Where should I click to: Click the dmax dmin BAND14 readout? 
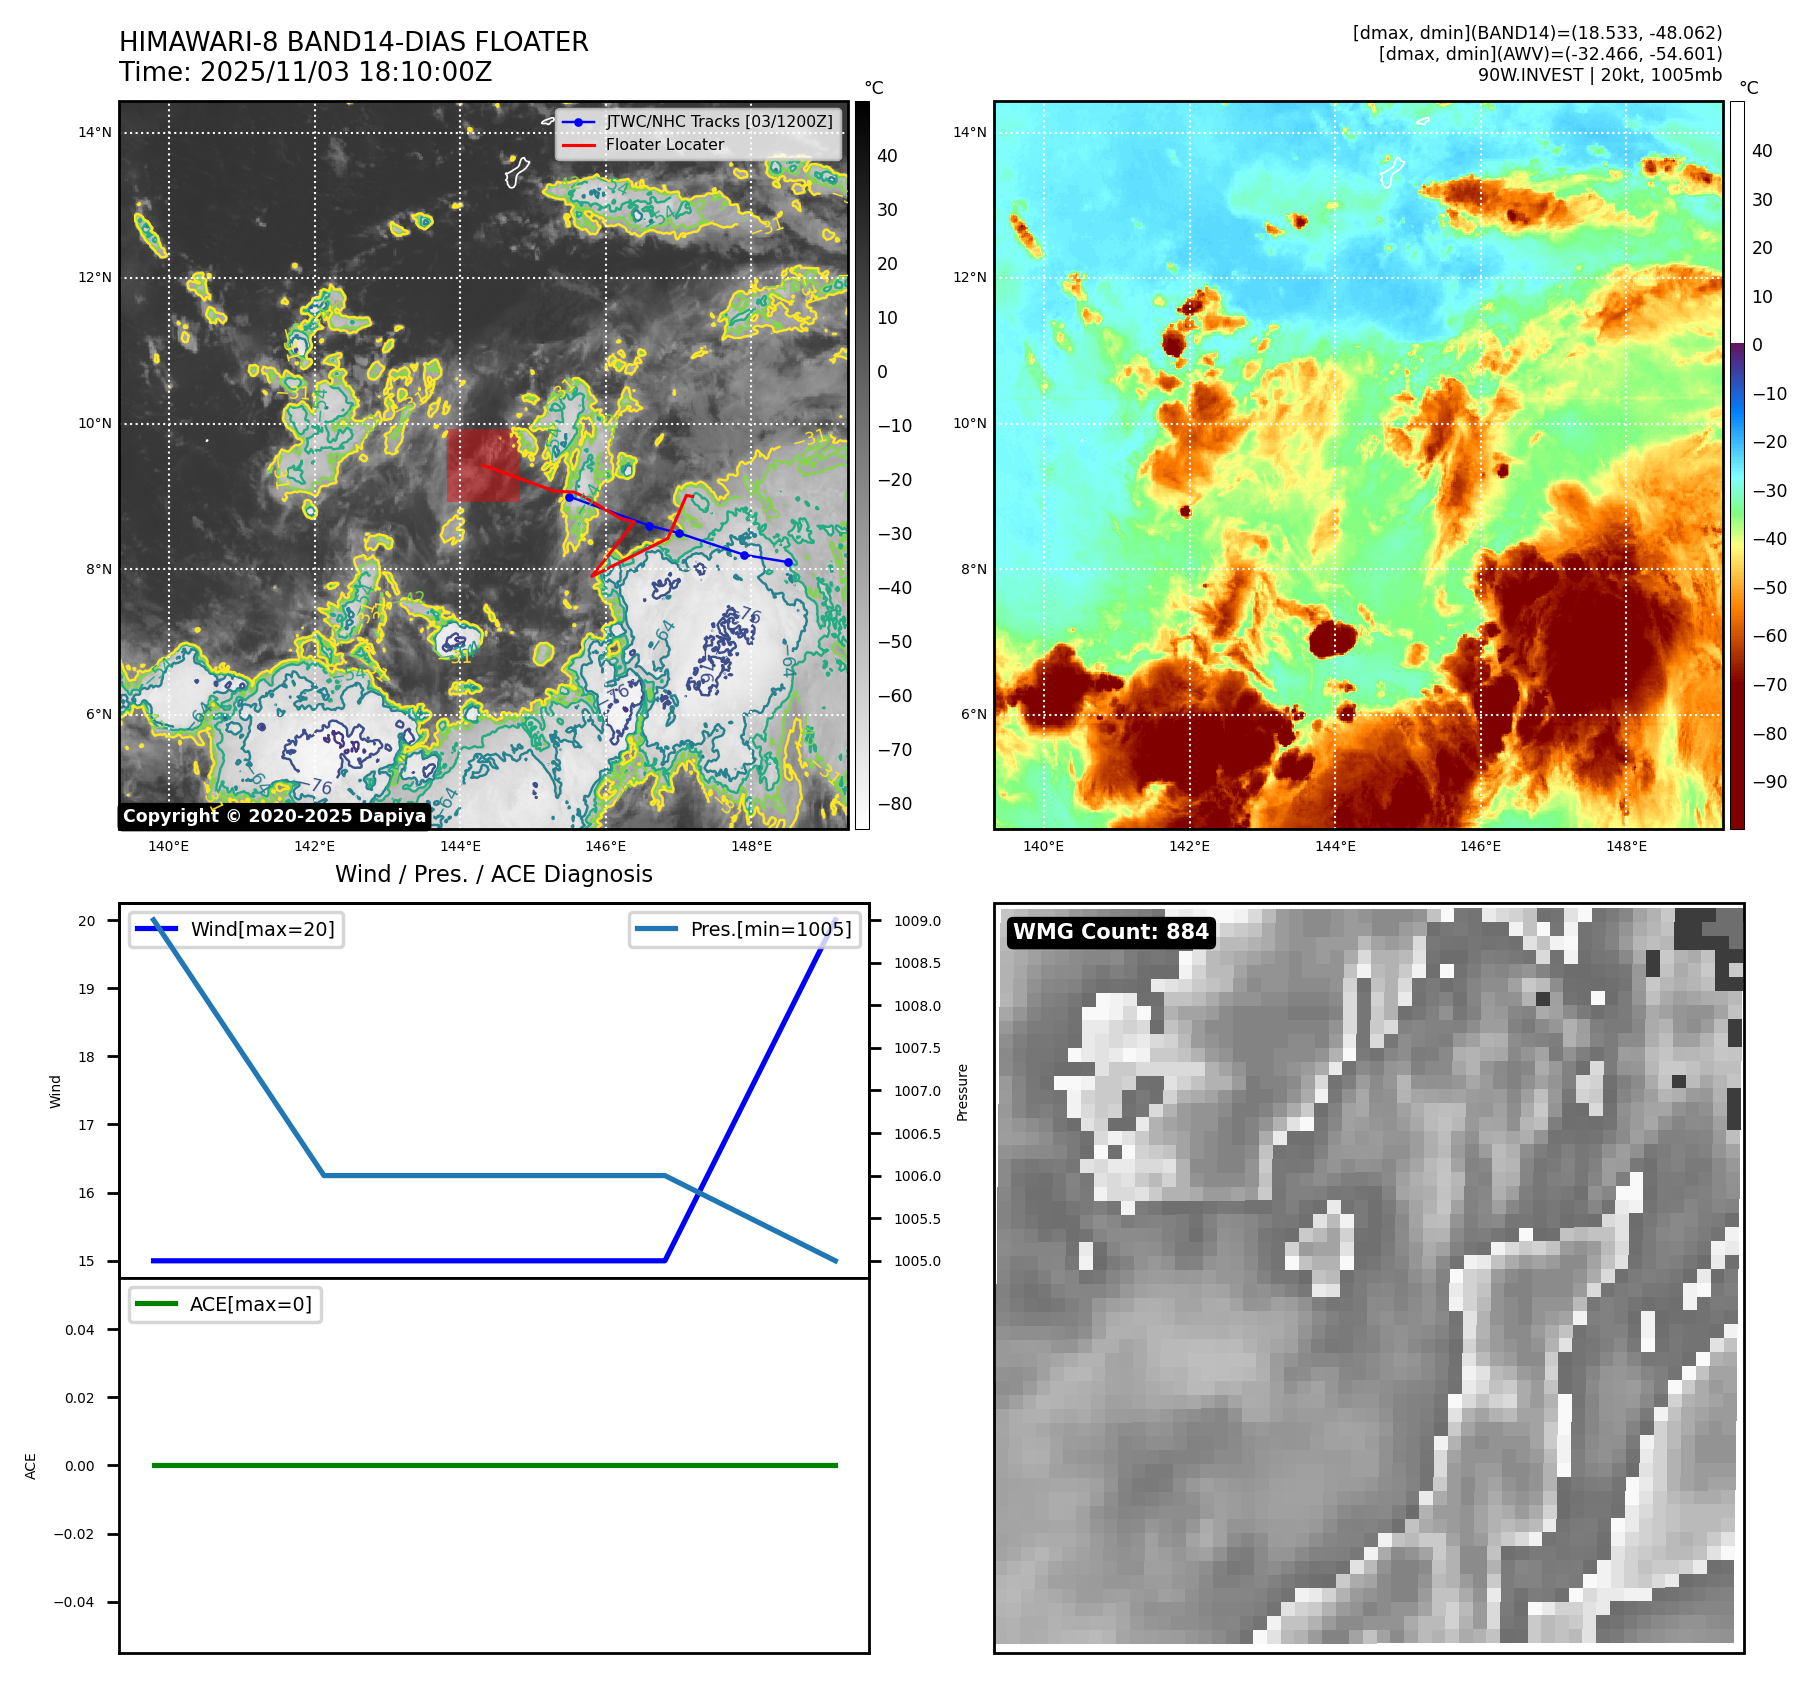1537,33
